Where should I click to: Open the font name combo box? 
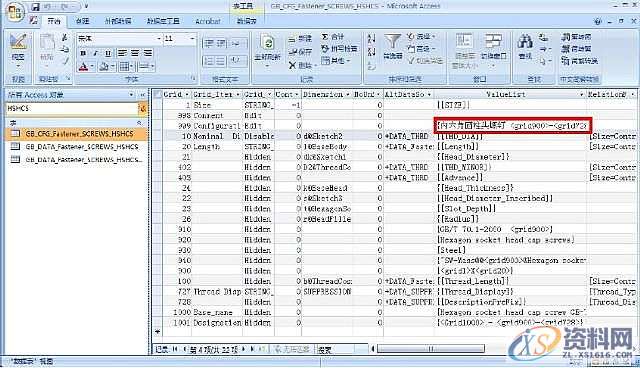(x=119, y=39)
